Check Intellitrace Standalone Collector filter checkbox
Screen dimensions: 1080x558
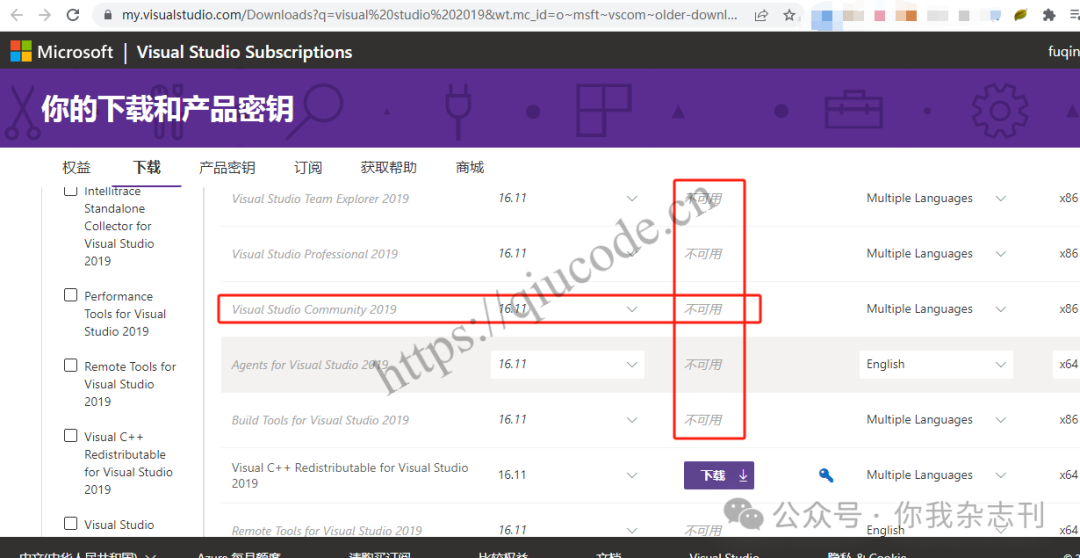70,192
